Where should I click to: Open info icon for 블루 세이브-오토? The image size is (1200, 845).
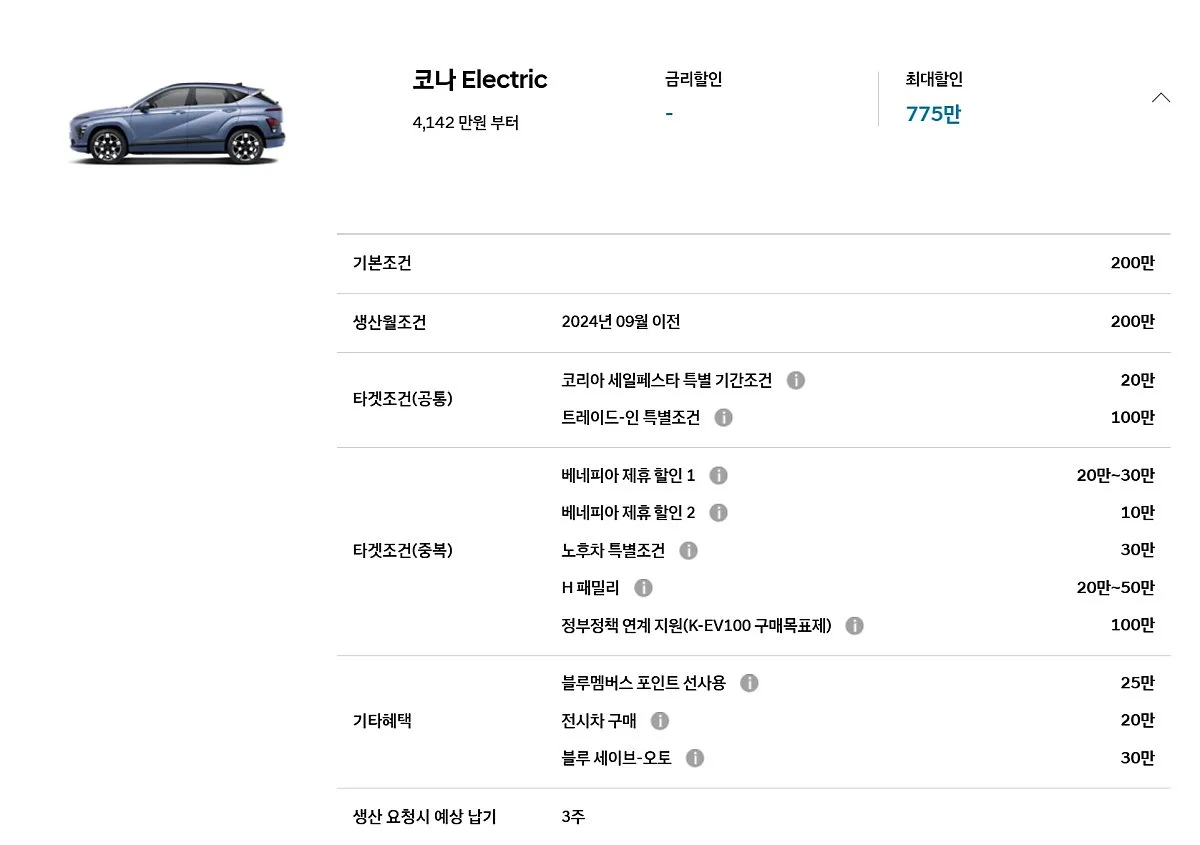pyautogui.click(x=695, y=758)
